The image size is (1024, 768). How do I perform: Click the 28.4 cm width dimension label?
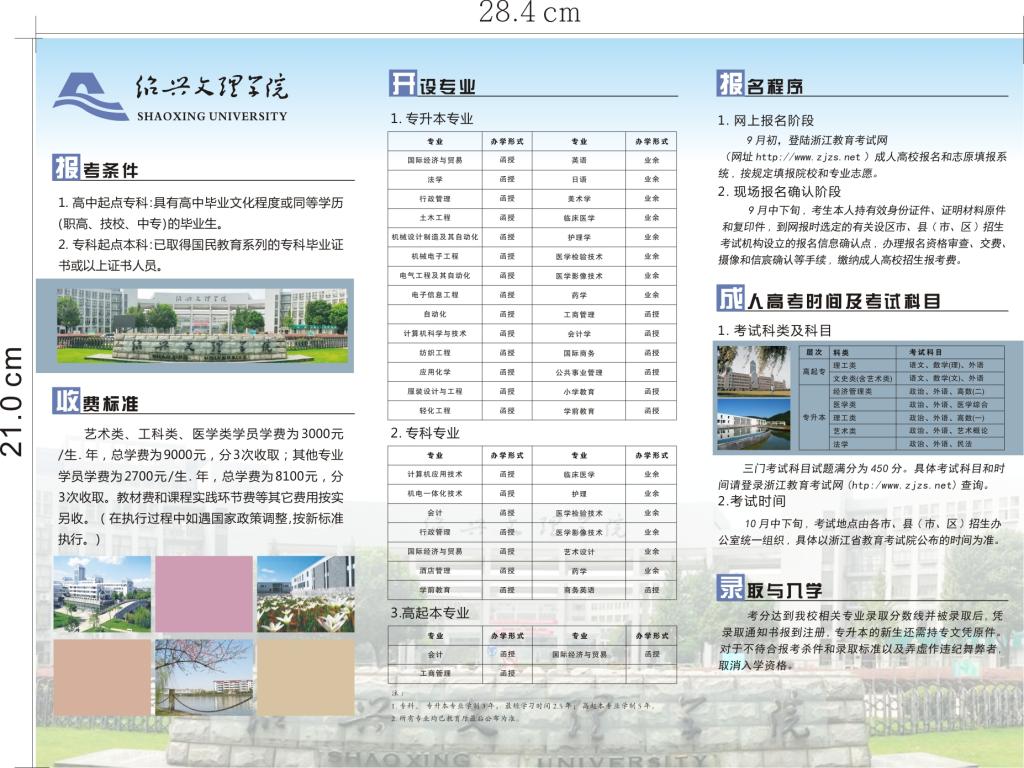[529, 12]
